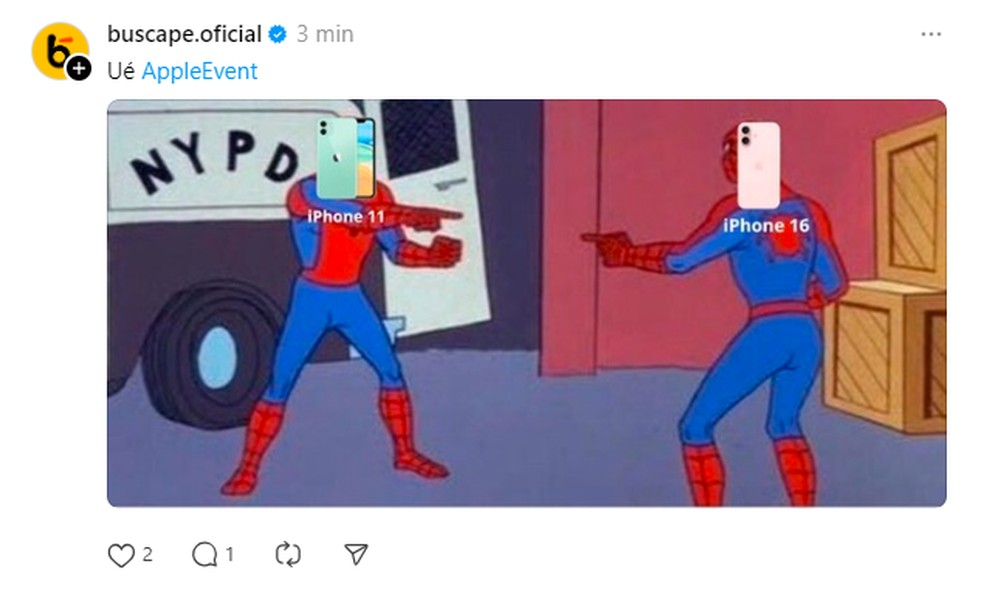
Task: Repost using the circular arrows icon
Action: click(288, 555)
